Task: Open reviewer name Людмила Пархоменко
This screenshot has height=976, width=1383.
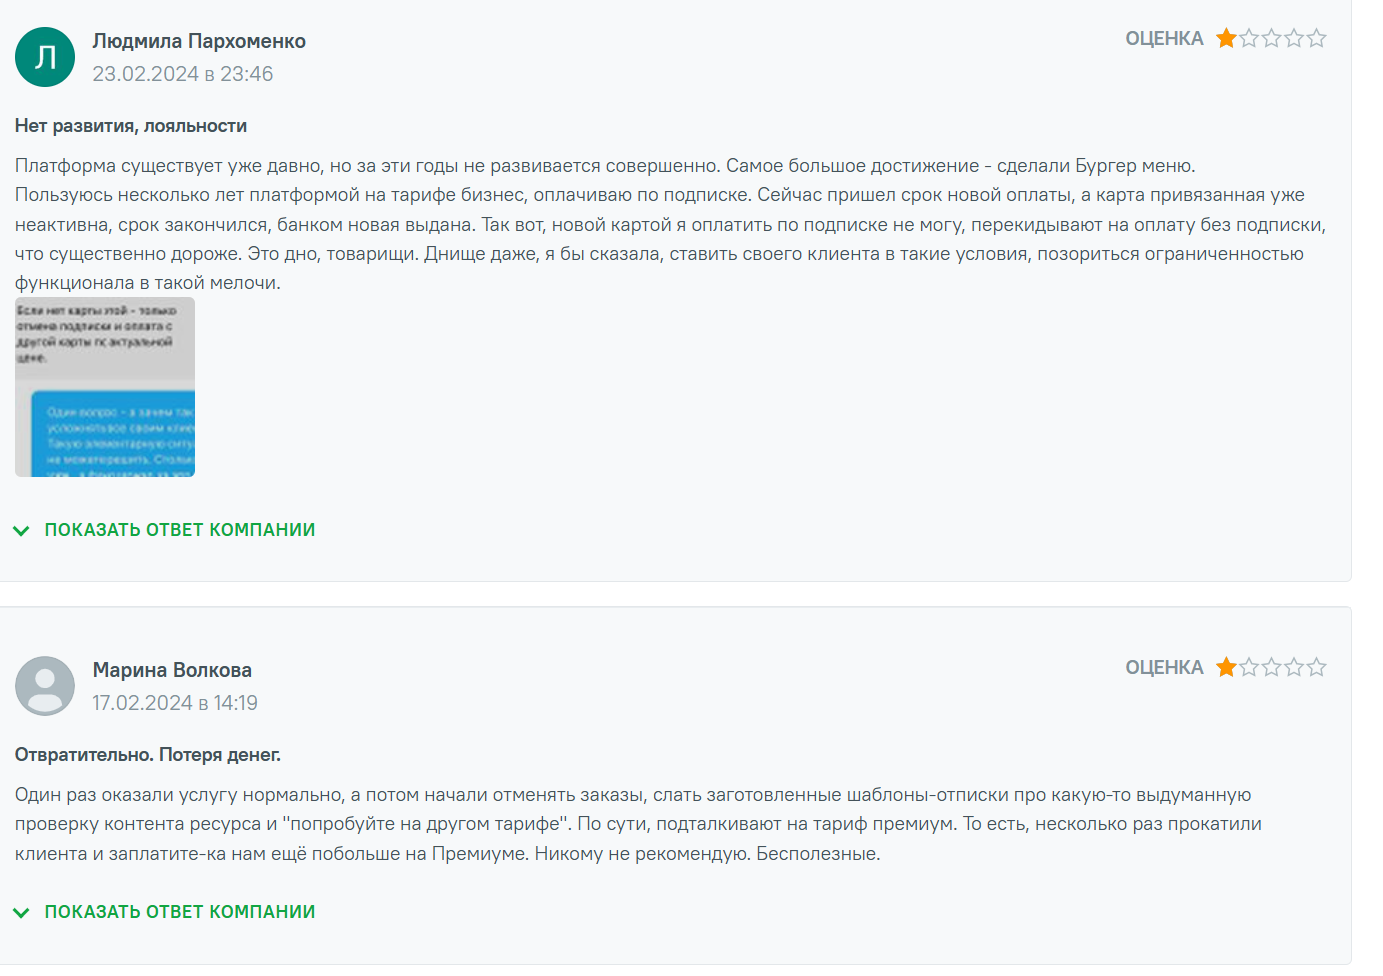Action: (x=199, y=41)
